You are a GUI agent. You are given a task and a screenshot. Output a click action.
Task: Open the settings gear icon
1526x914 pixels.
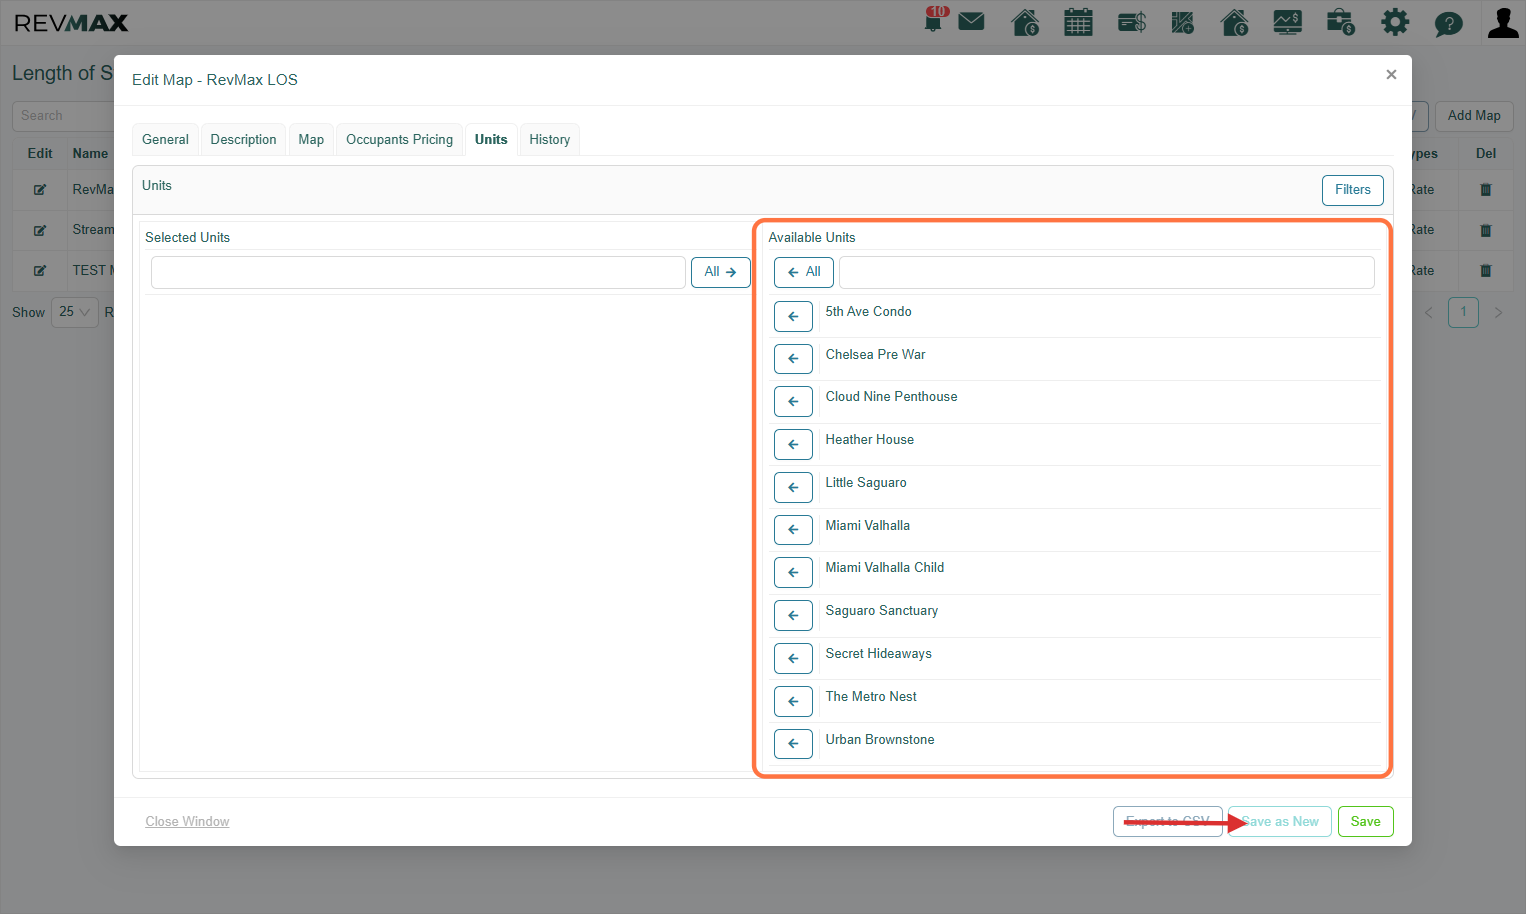click(x=1394, y=22)
